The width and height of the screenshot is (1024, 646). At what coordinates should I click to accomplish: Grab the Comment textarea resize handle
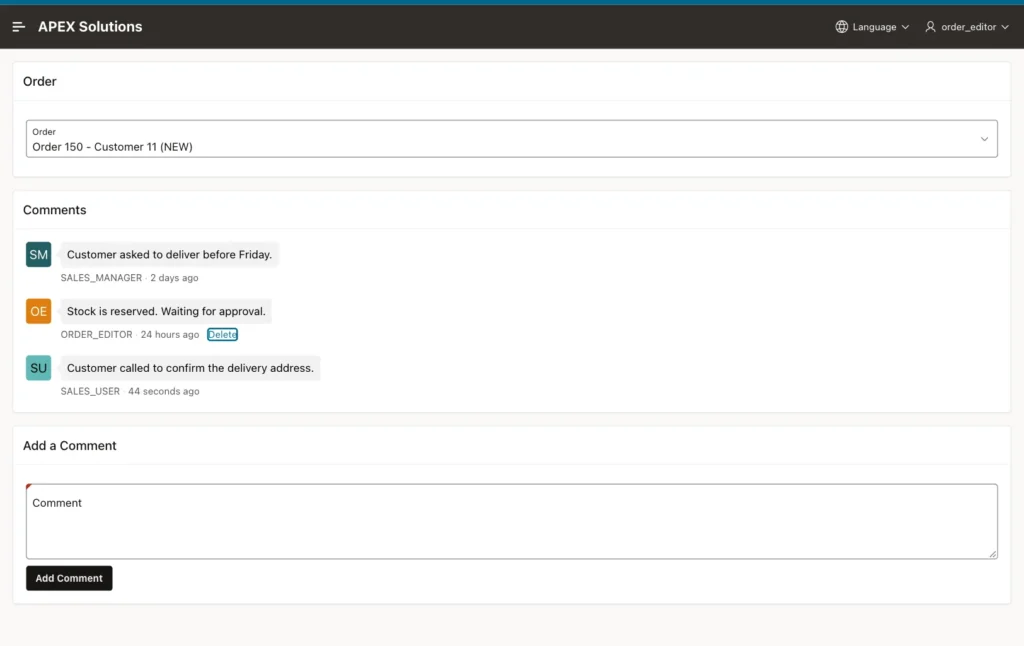coord(993,554)
